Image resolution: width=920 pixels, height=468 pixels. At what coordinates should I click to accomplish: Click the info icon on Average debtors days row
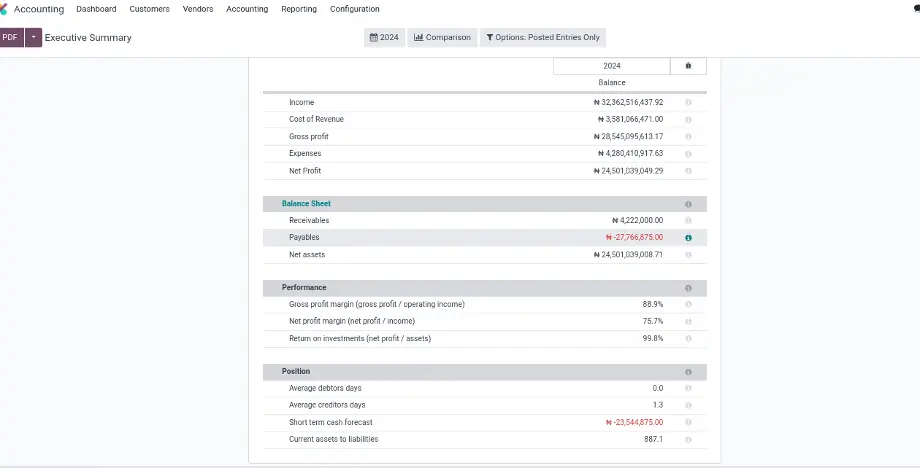688,388
